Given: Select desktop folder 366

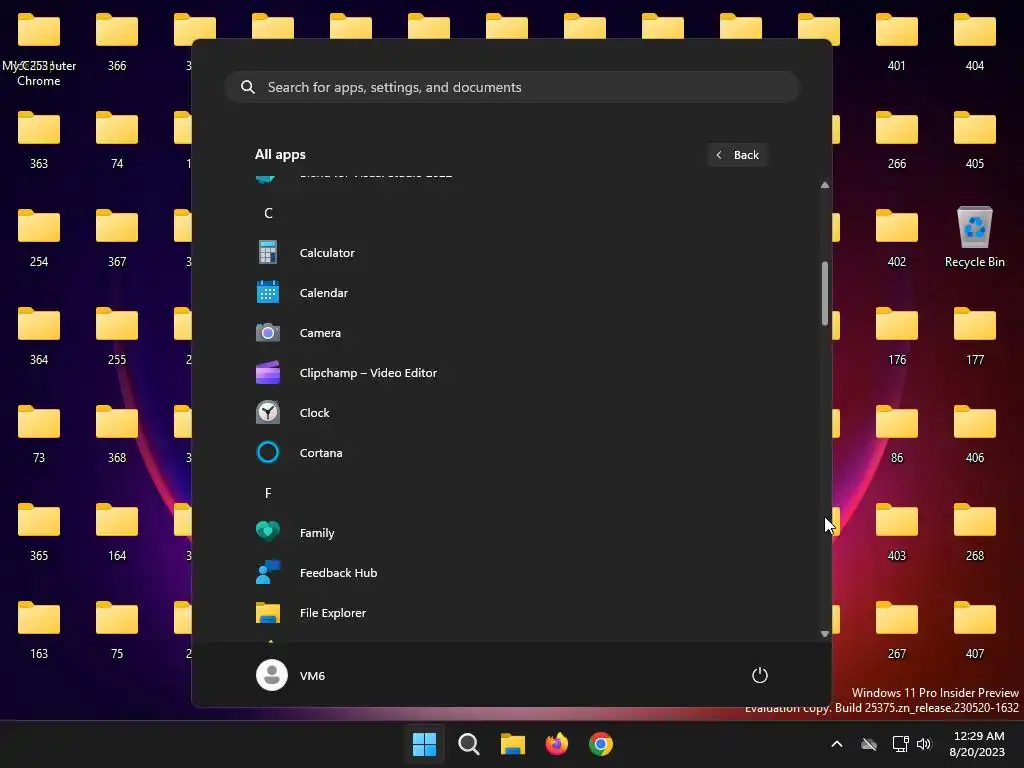Looking at the screenshot, I should click(117, 41).
